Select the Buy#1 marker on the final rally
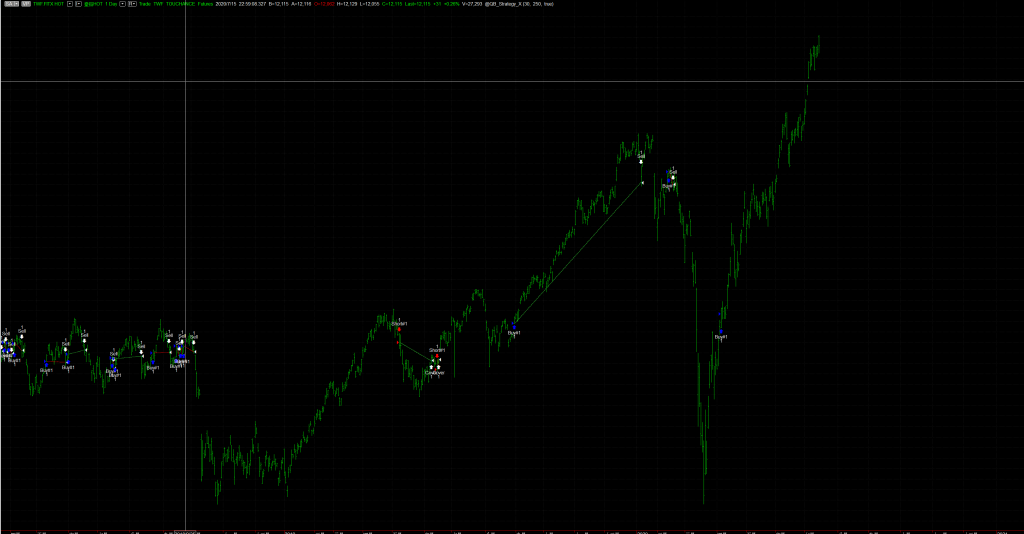 720,332
